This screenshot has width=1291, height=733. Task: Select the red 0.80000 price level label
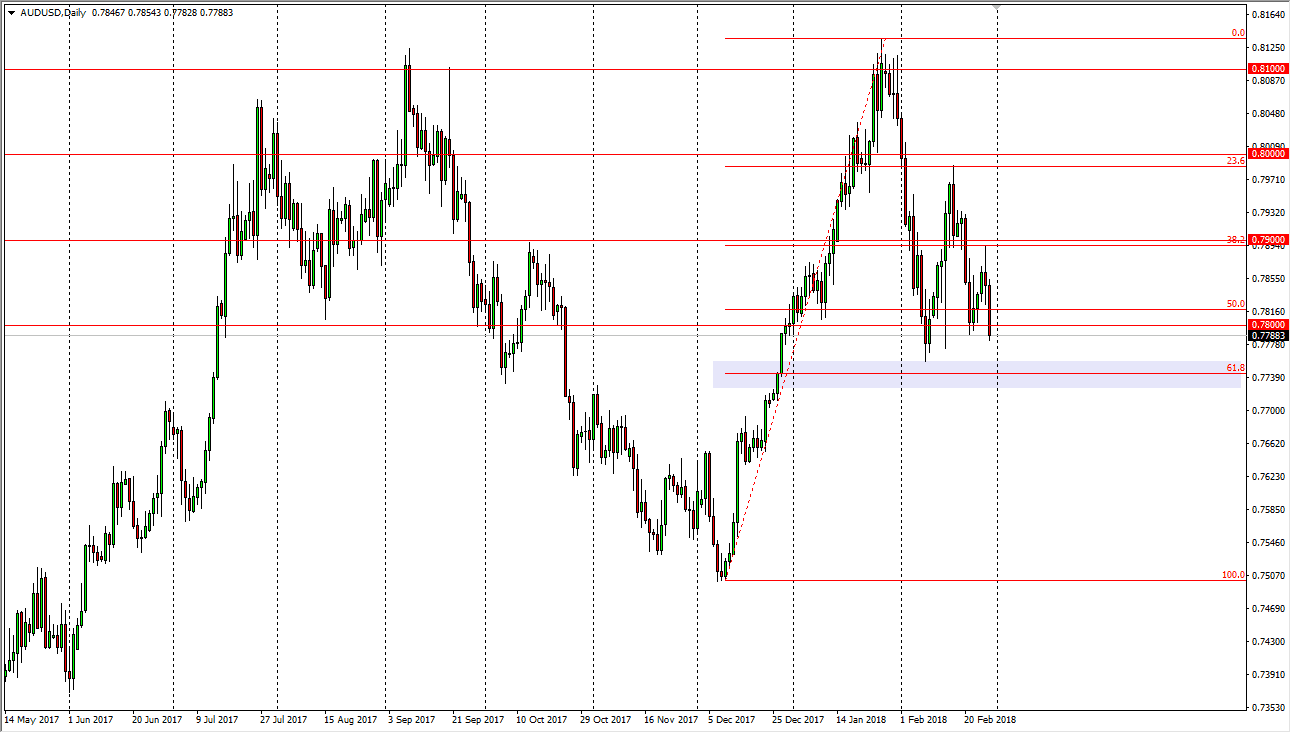[x=1268, y=154]
